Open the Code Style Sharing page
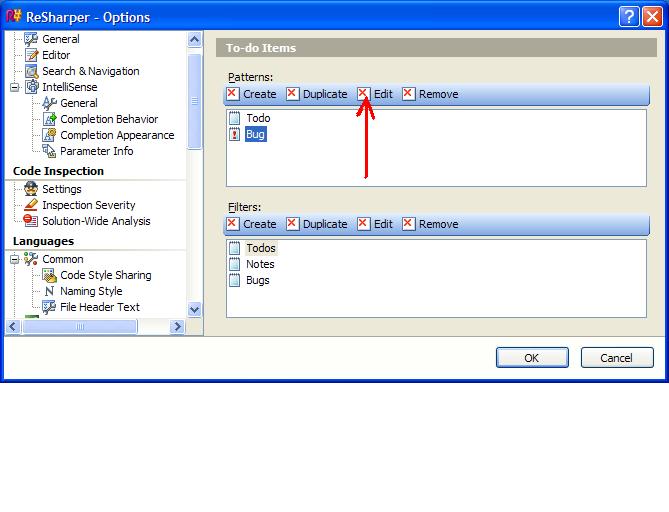This screenshot has height=512, width=669. pyautogui.click(x=105, y=275)
